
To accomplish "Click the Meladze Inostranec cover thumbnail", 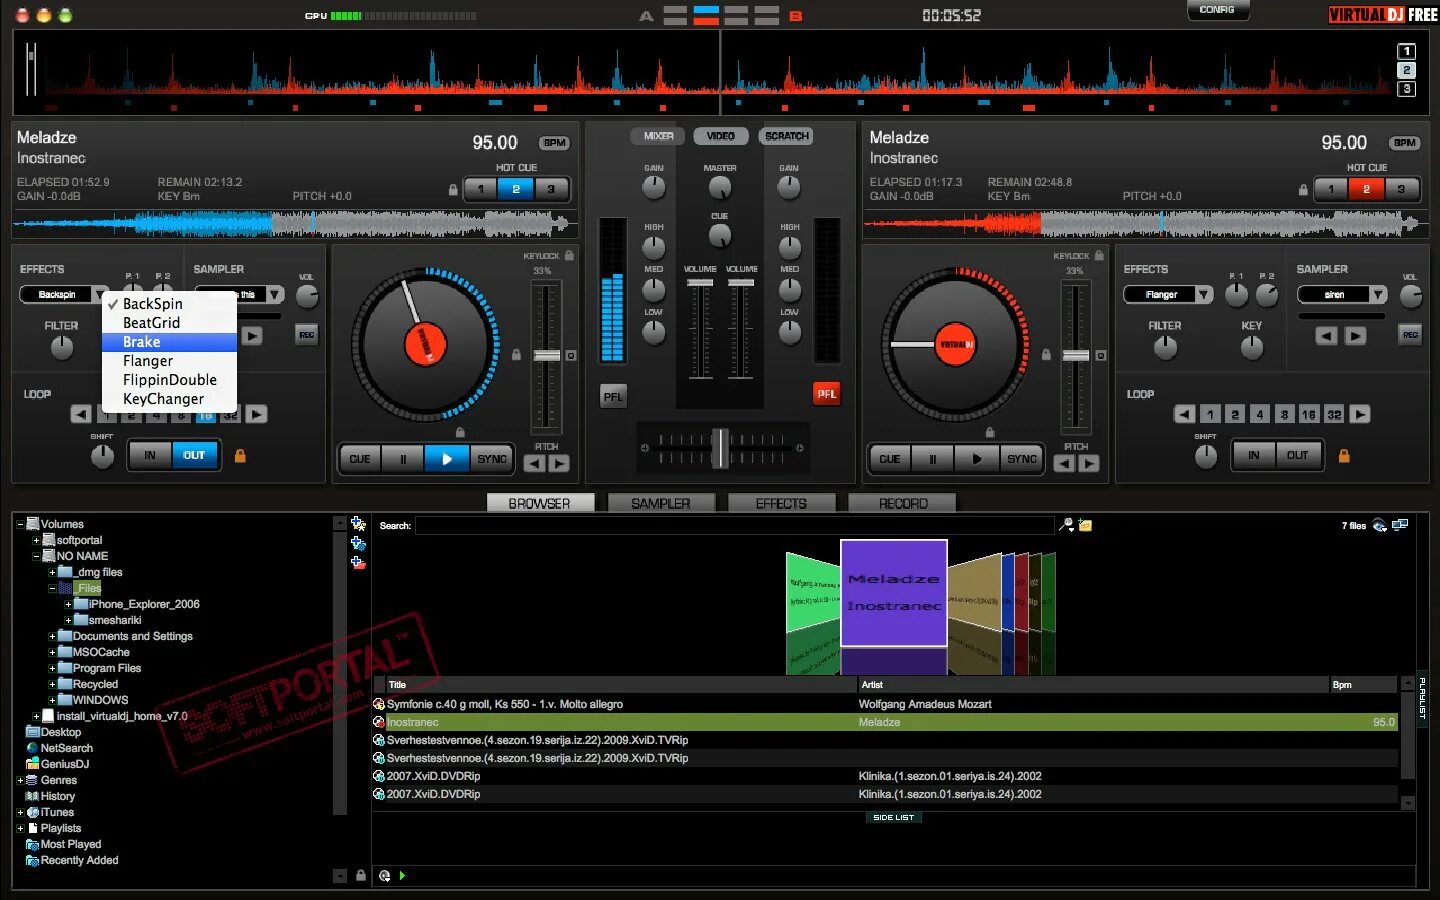I will [x=894, y=593].
